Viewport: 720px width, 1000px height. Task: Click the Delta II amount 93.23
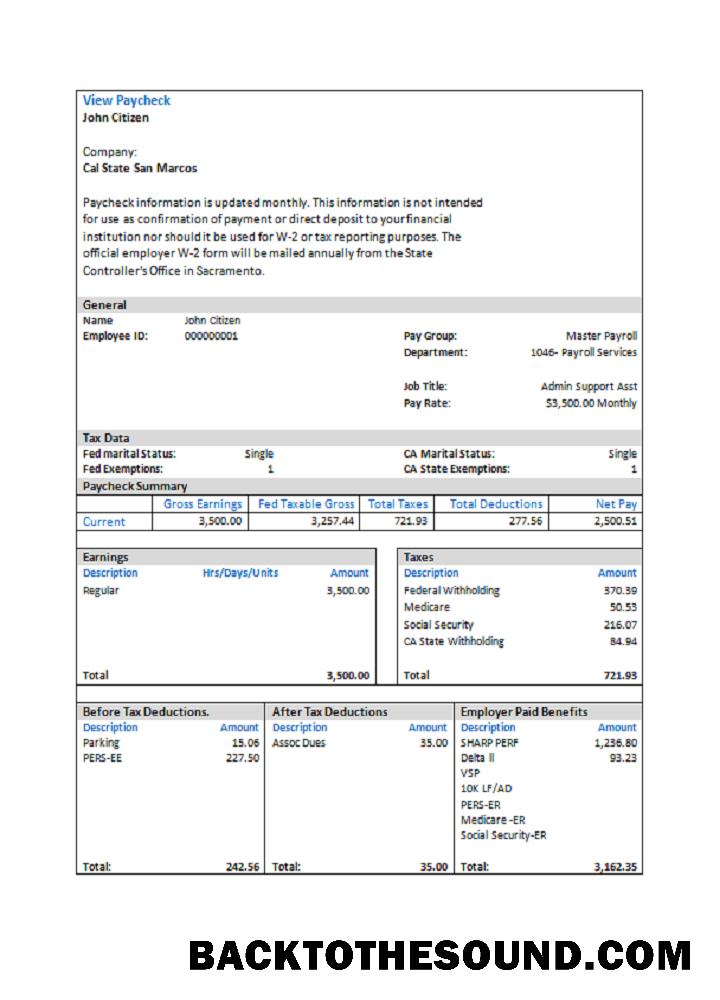[623, 758]
